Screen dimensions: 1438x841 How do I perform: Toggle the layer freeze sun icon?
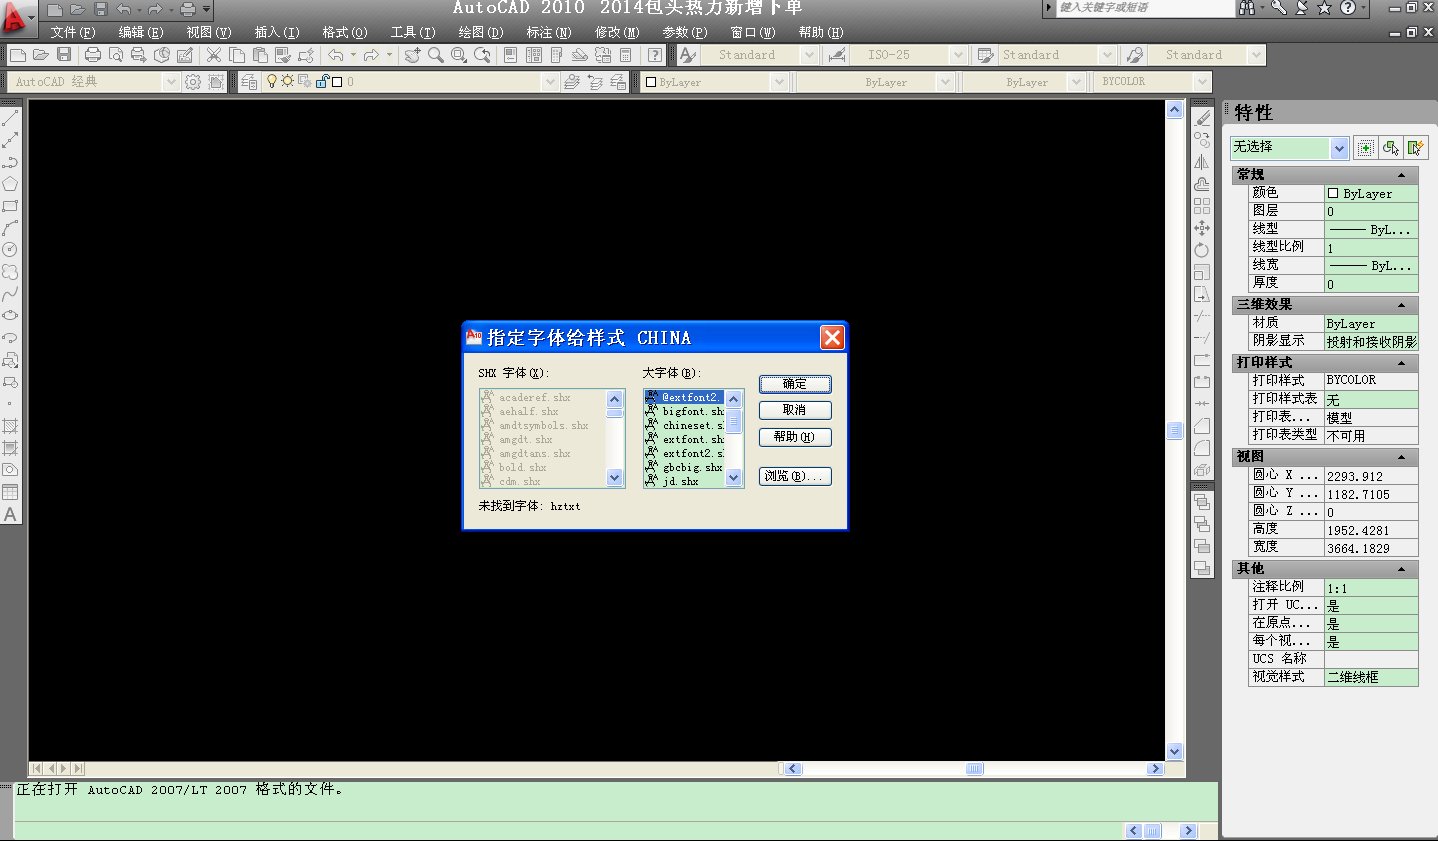[287, 82]
